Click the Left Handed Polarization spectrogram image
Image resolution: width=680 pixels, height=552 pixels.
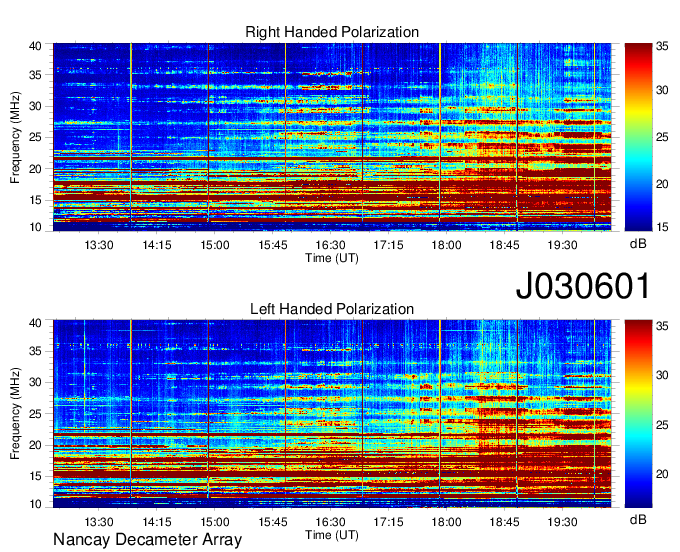click(x=332, y=414)
